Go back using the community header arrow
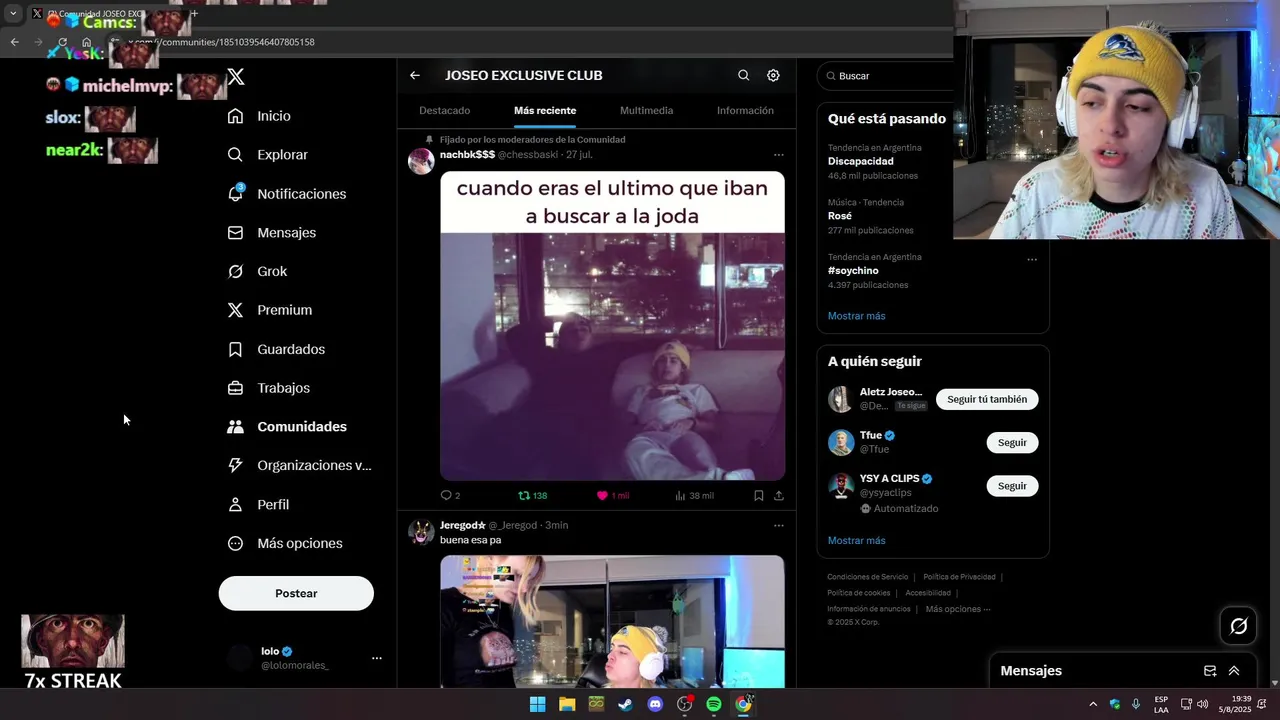Image resolution: width=1280 pixels, height=720 pixels. pyautogui.click(x=415, y=75)
